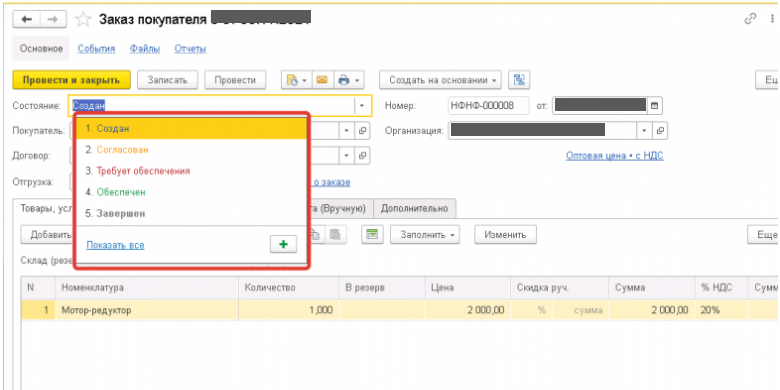Select state 2. Согласован
Viewport: 780px width, 390px height.
click(x=191, y=149)
